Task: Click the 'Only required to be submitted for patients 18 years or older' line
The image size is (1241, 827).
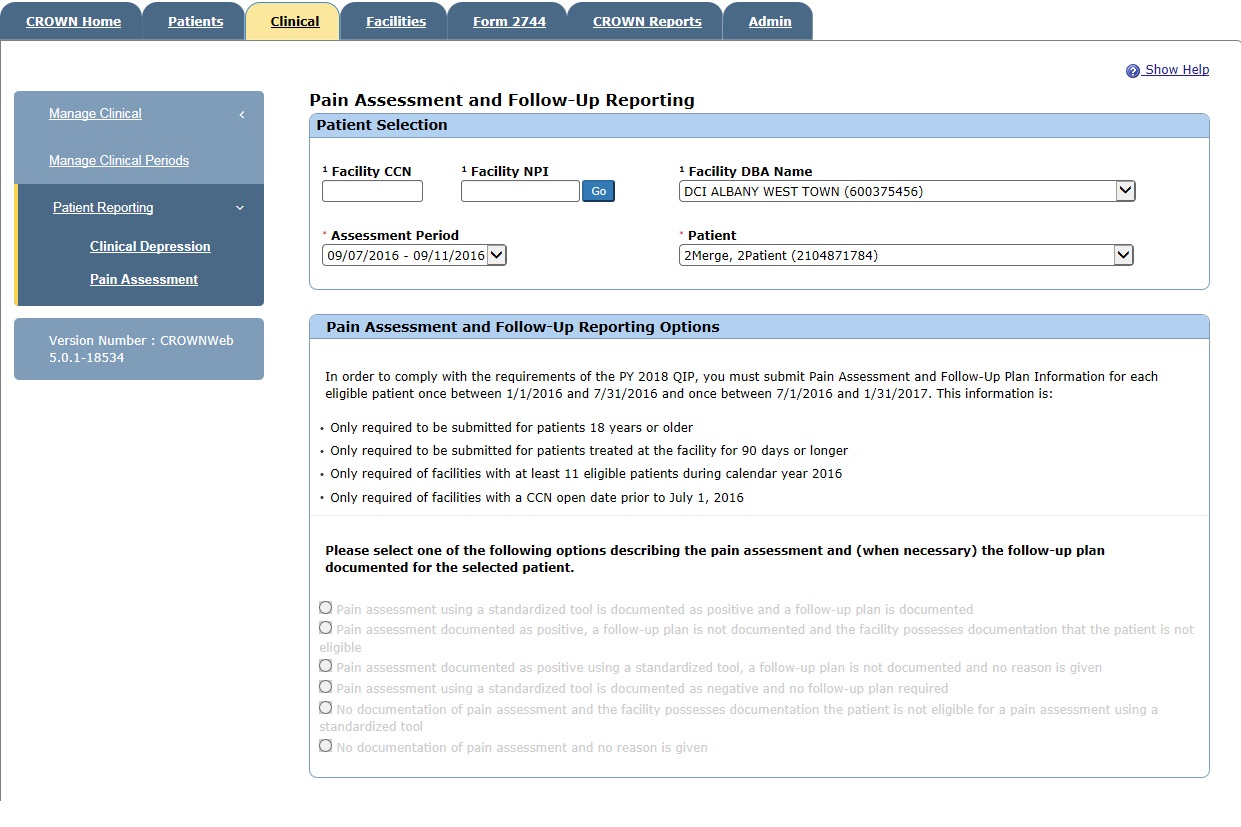Action: pos(511,428)
